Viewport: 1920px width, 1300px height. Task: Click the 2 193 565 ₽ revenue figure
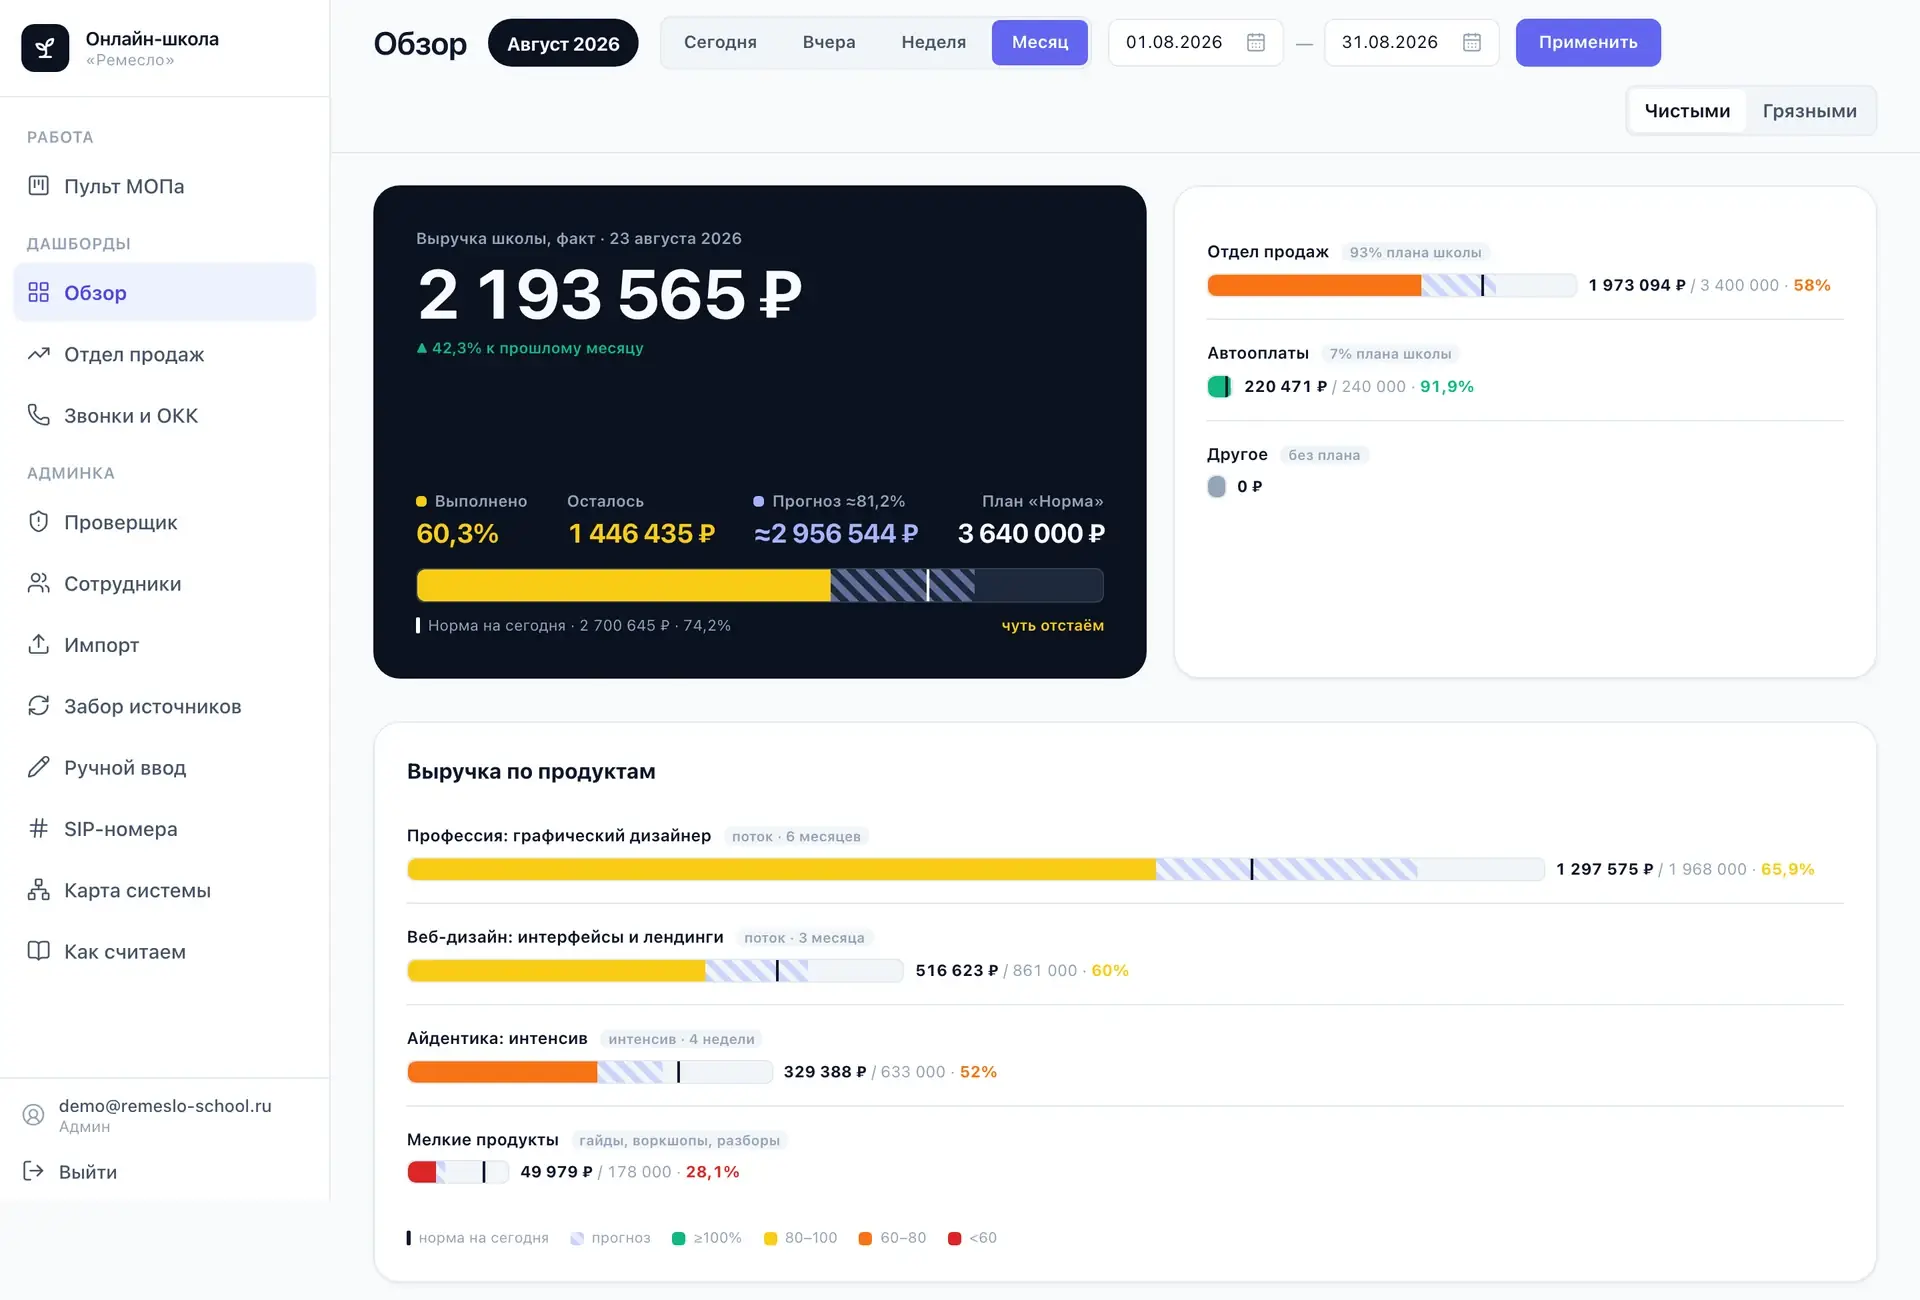tap(609, 294)
